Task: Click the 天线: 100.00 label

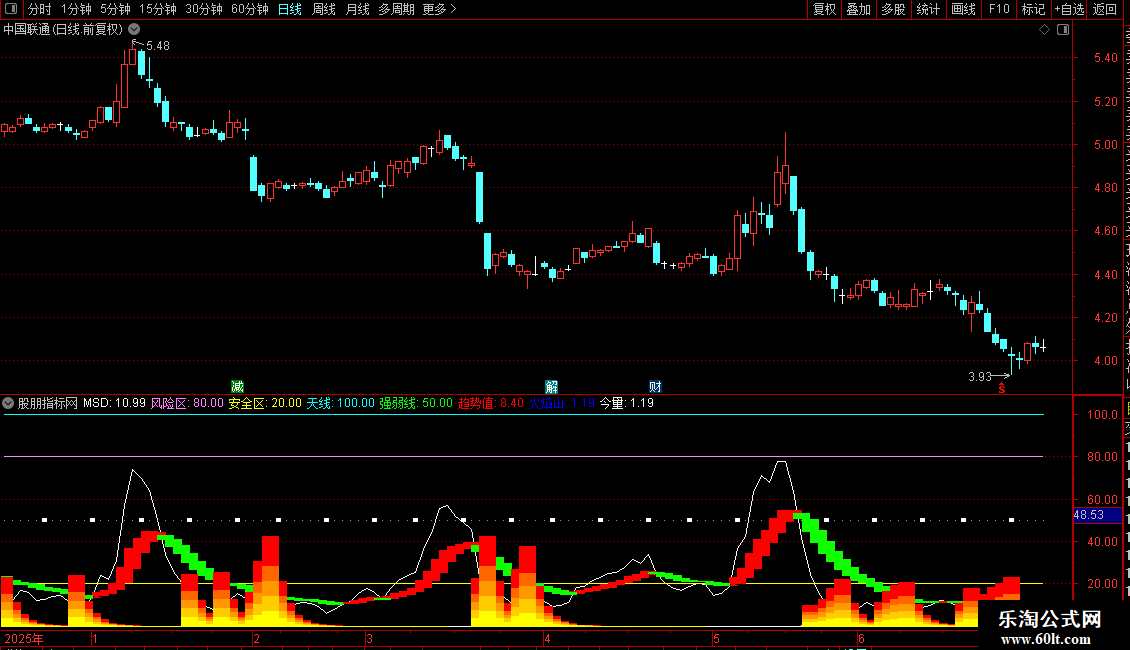Action: 340,404
